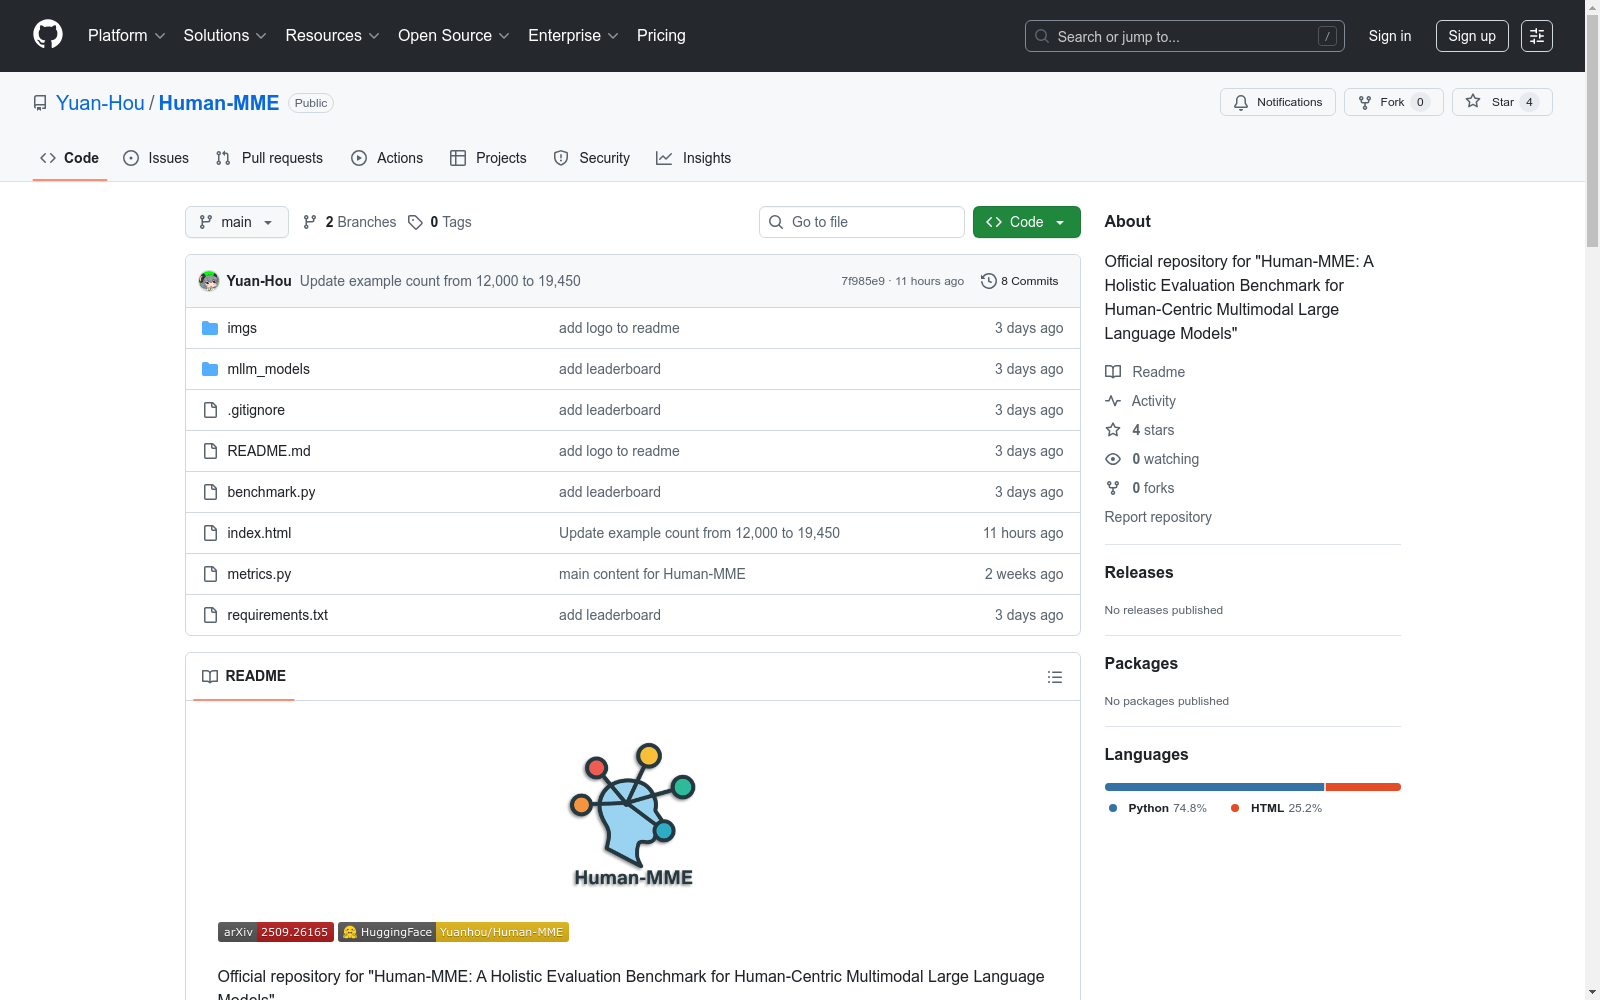Click the HTML segment of the language bar

pos(1363,787)
